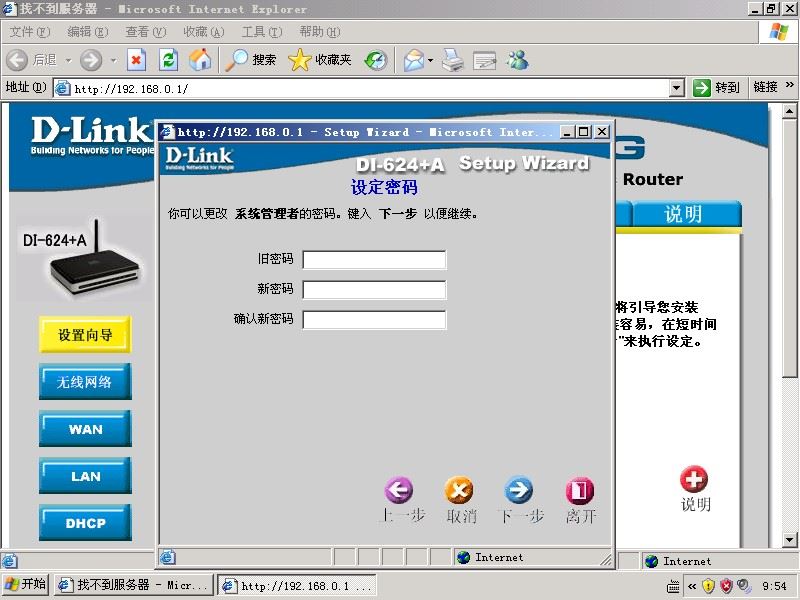The image size is (800, 600).
Task: Open the address bar dropdown arrow
Action: click(676, 88)
